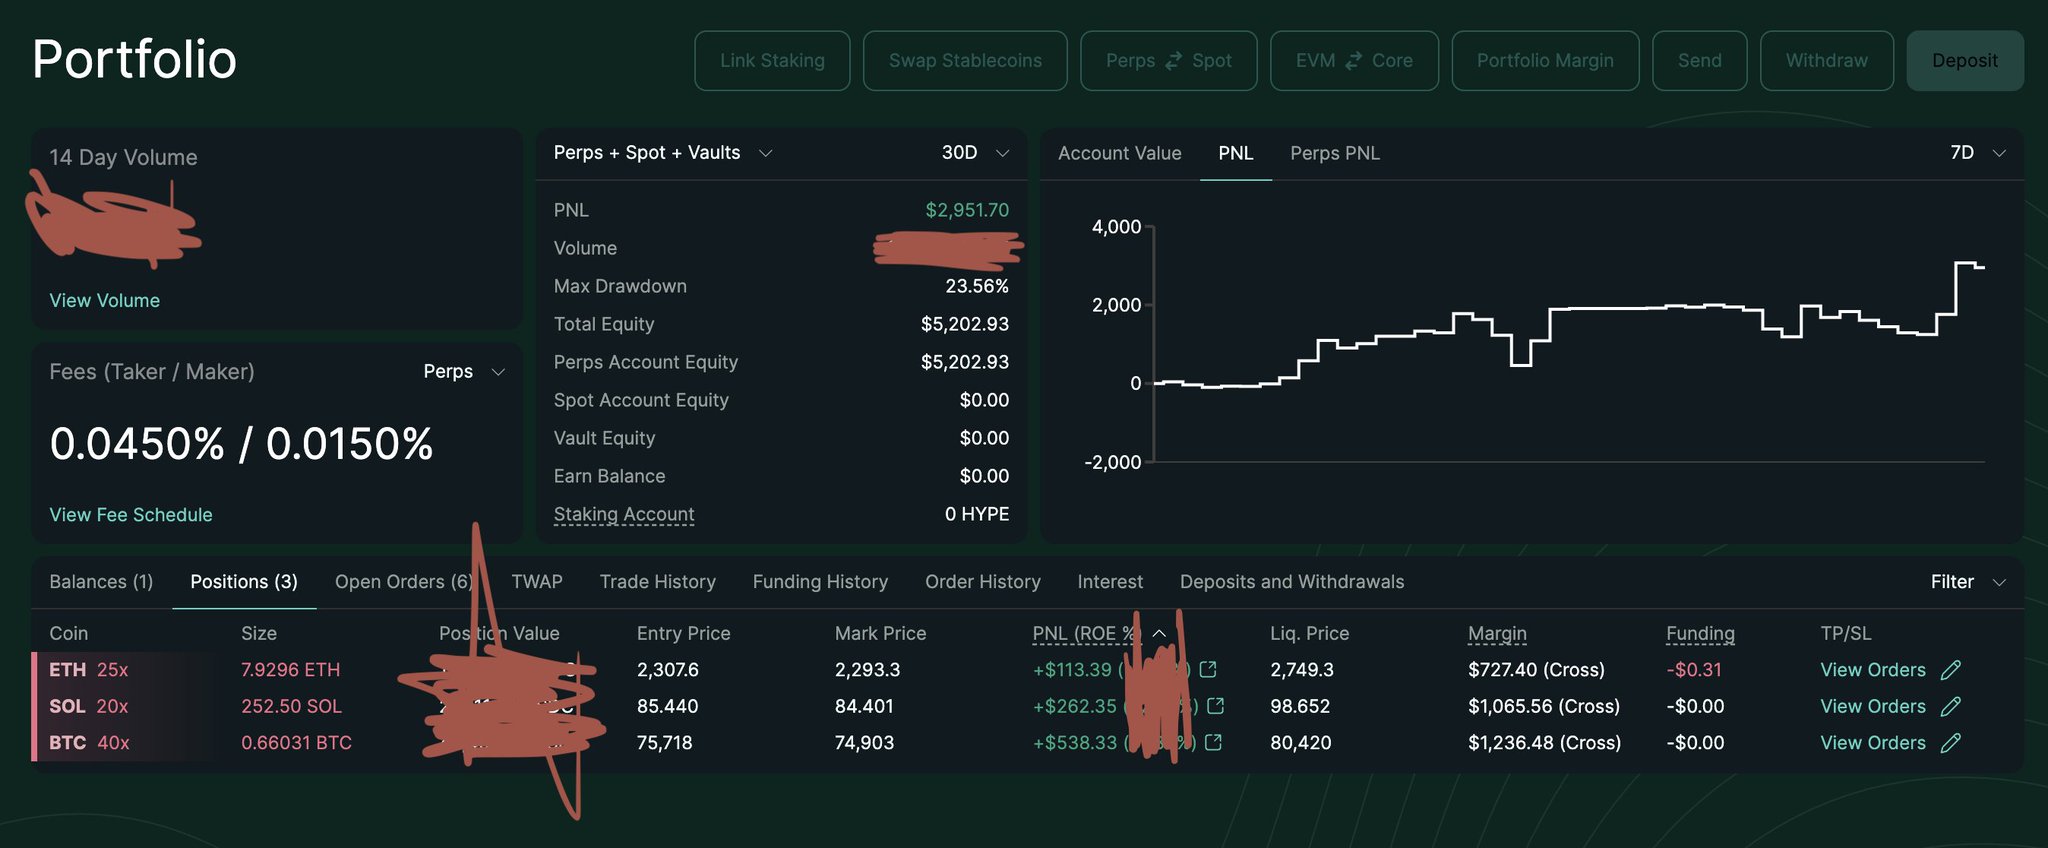Select the PNL chart tab
The image size is (2048, 848).
click(1236, 153)
